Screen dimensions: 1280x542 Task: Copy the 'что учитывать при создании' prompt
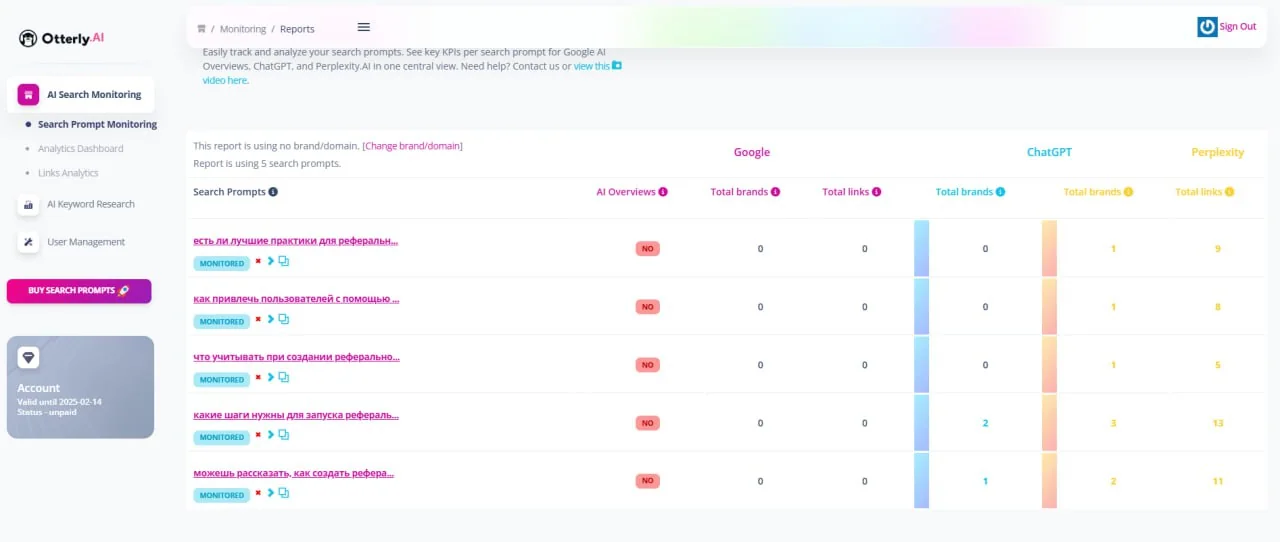(284, 378)
